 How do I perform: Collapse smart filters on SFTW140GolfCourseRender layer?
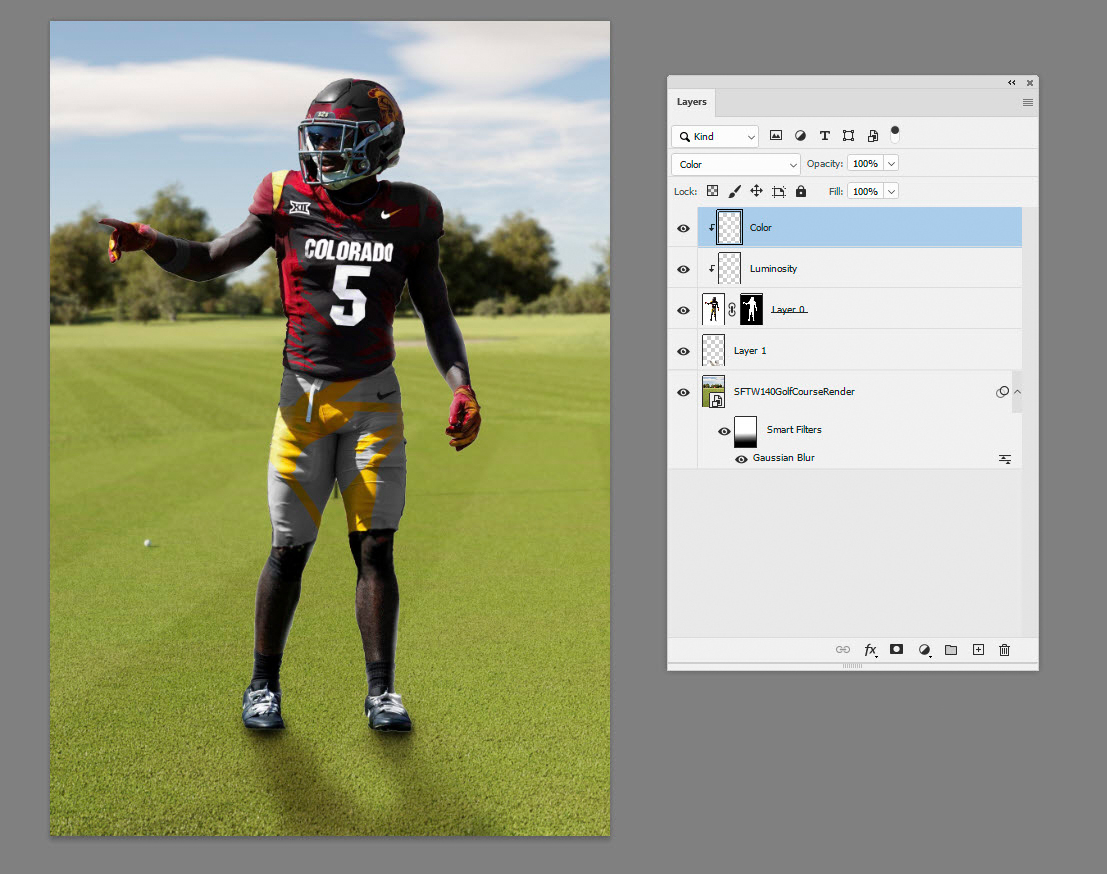(x=1017, y=392)
